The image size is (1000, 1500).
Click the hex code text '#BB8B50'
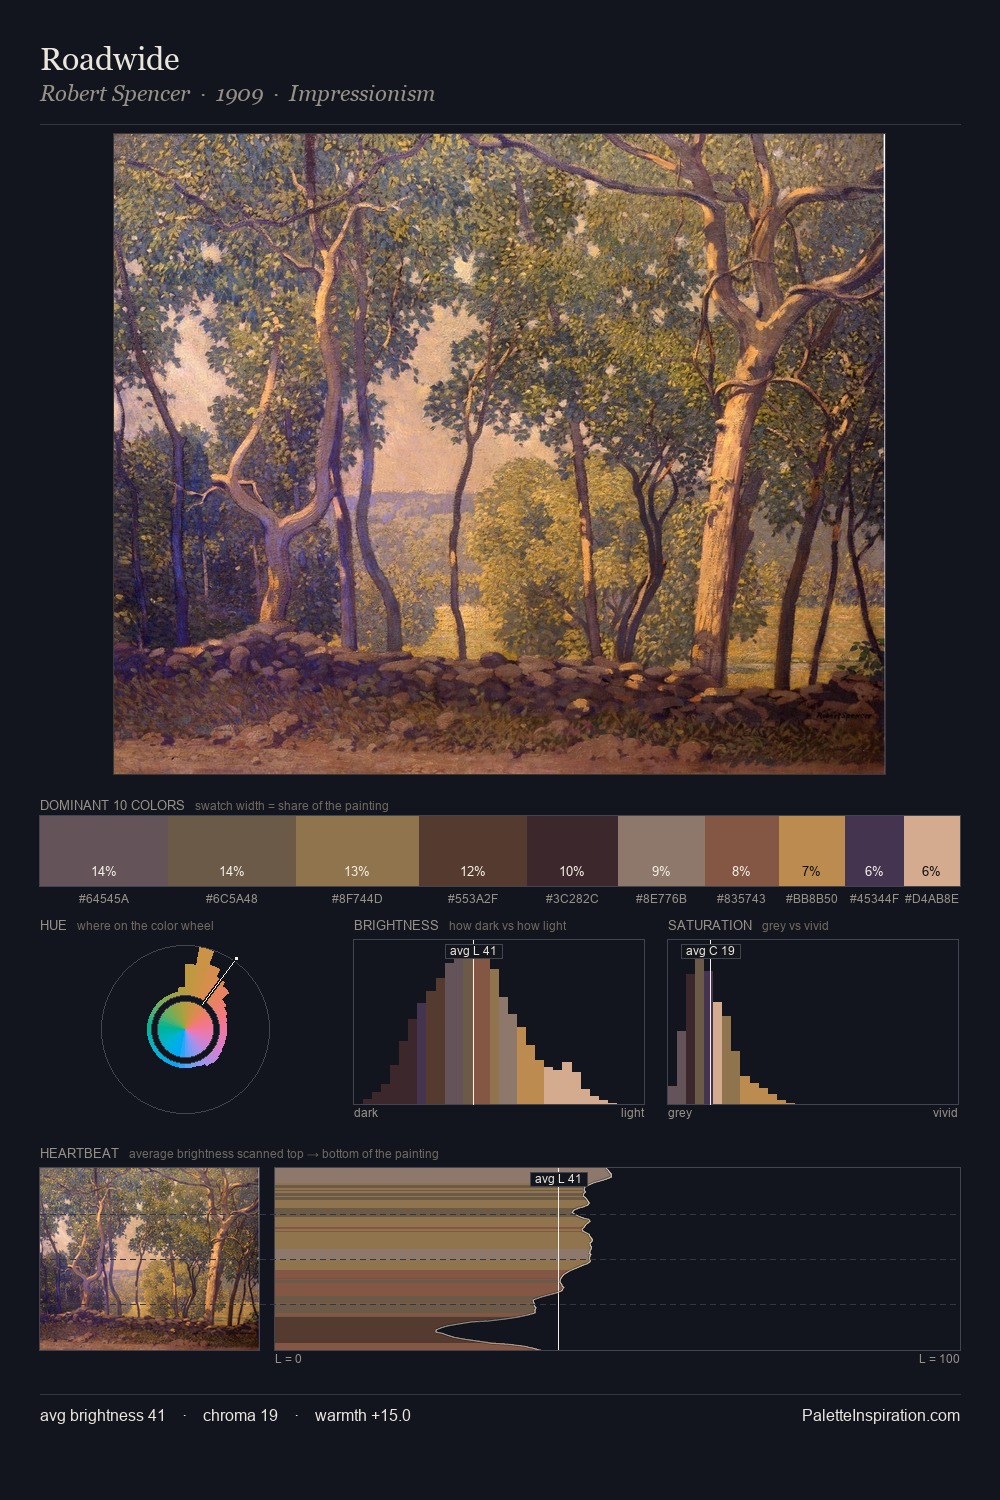tap(811, 898)
